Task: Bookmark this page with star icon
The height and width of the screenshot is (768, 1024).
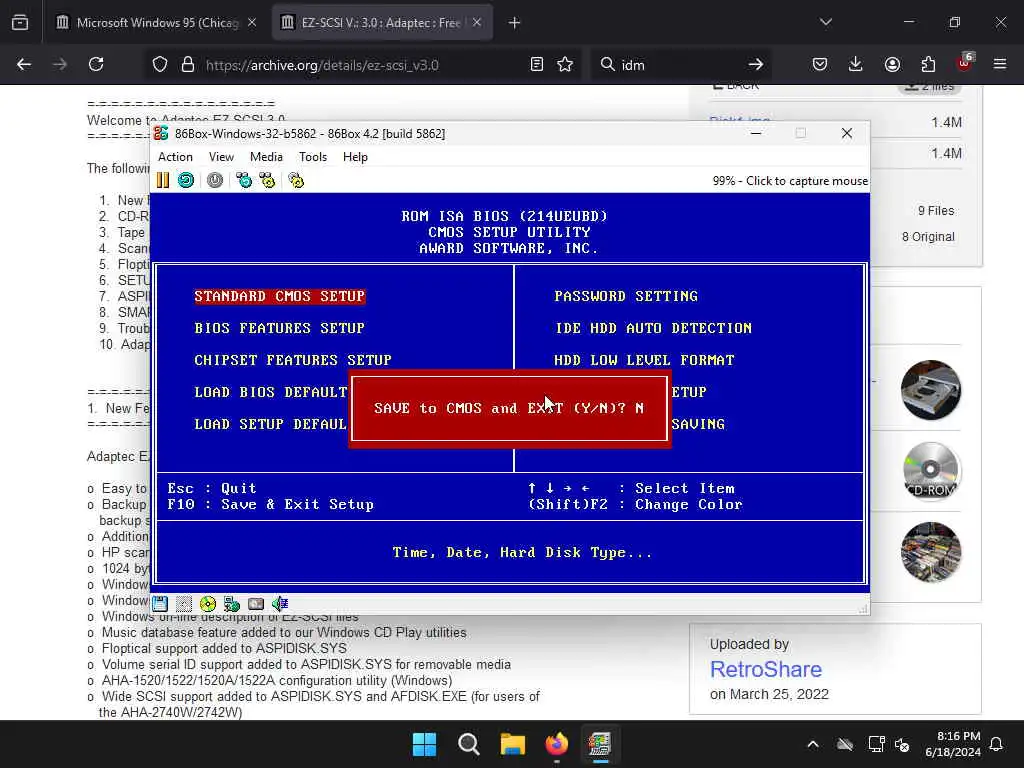Action: click(566, 65)
